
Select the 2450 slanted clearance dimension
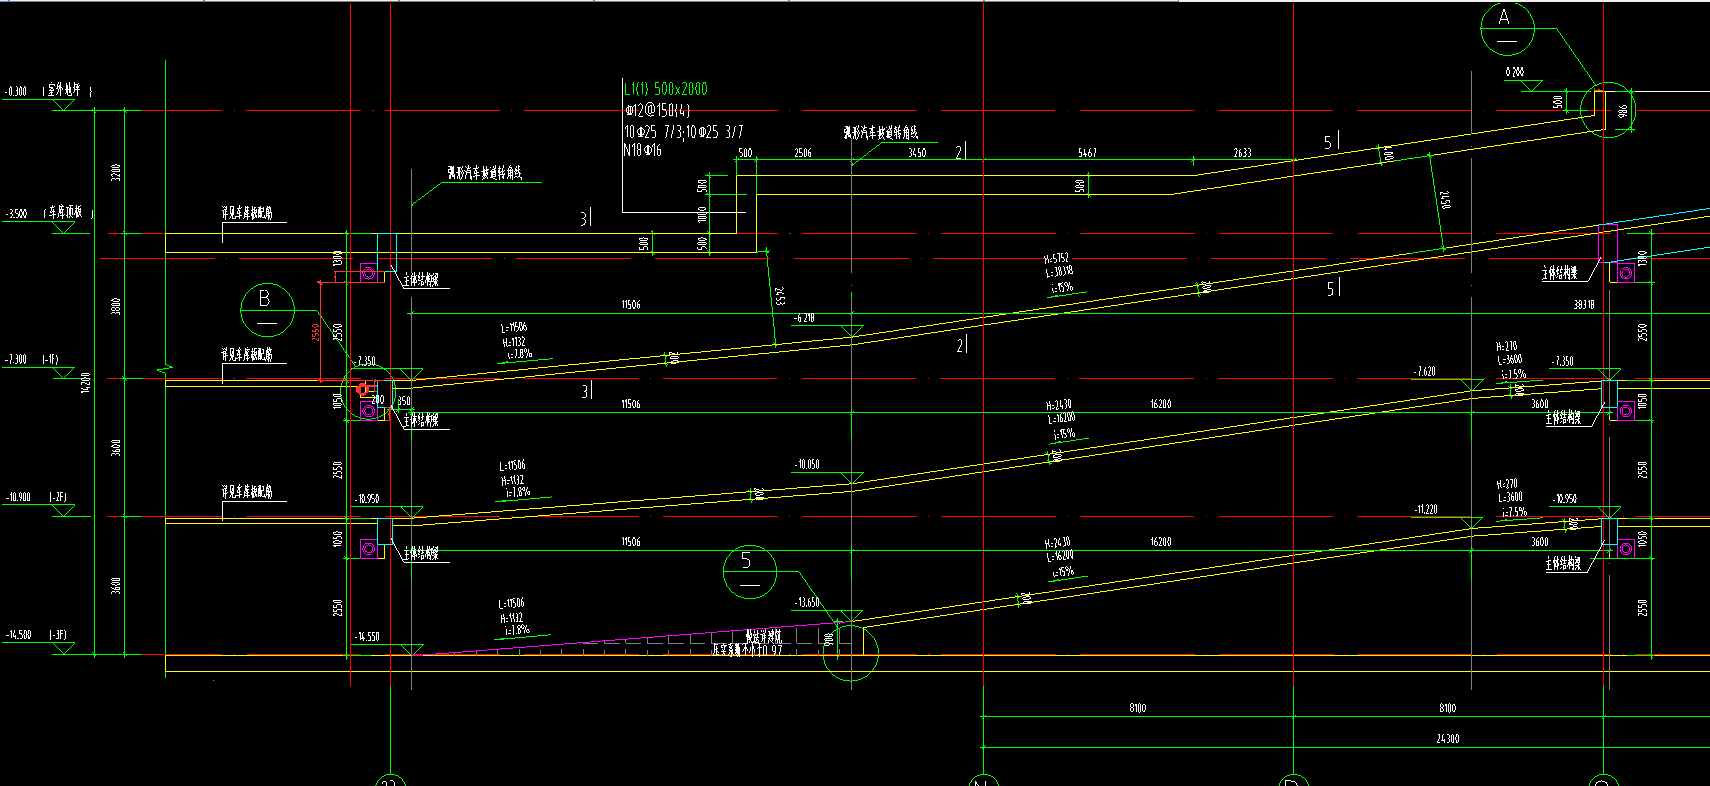point(1444,199)
